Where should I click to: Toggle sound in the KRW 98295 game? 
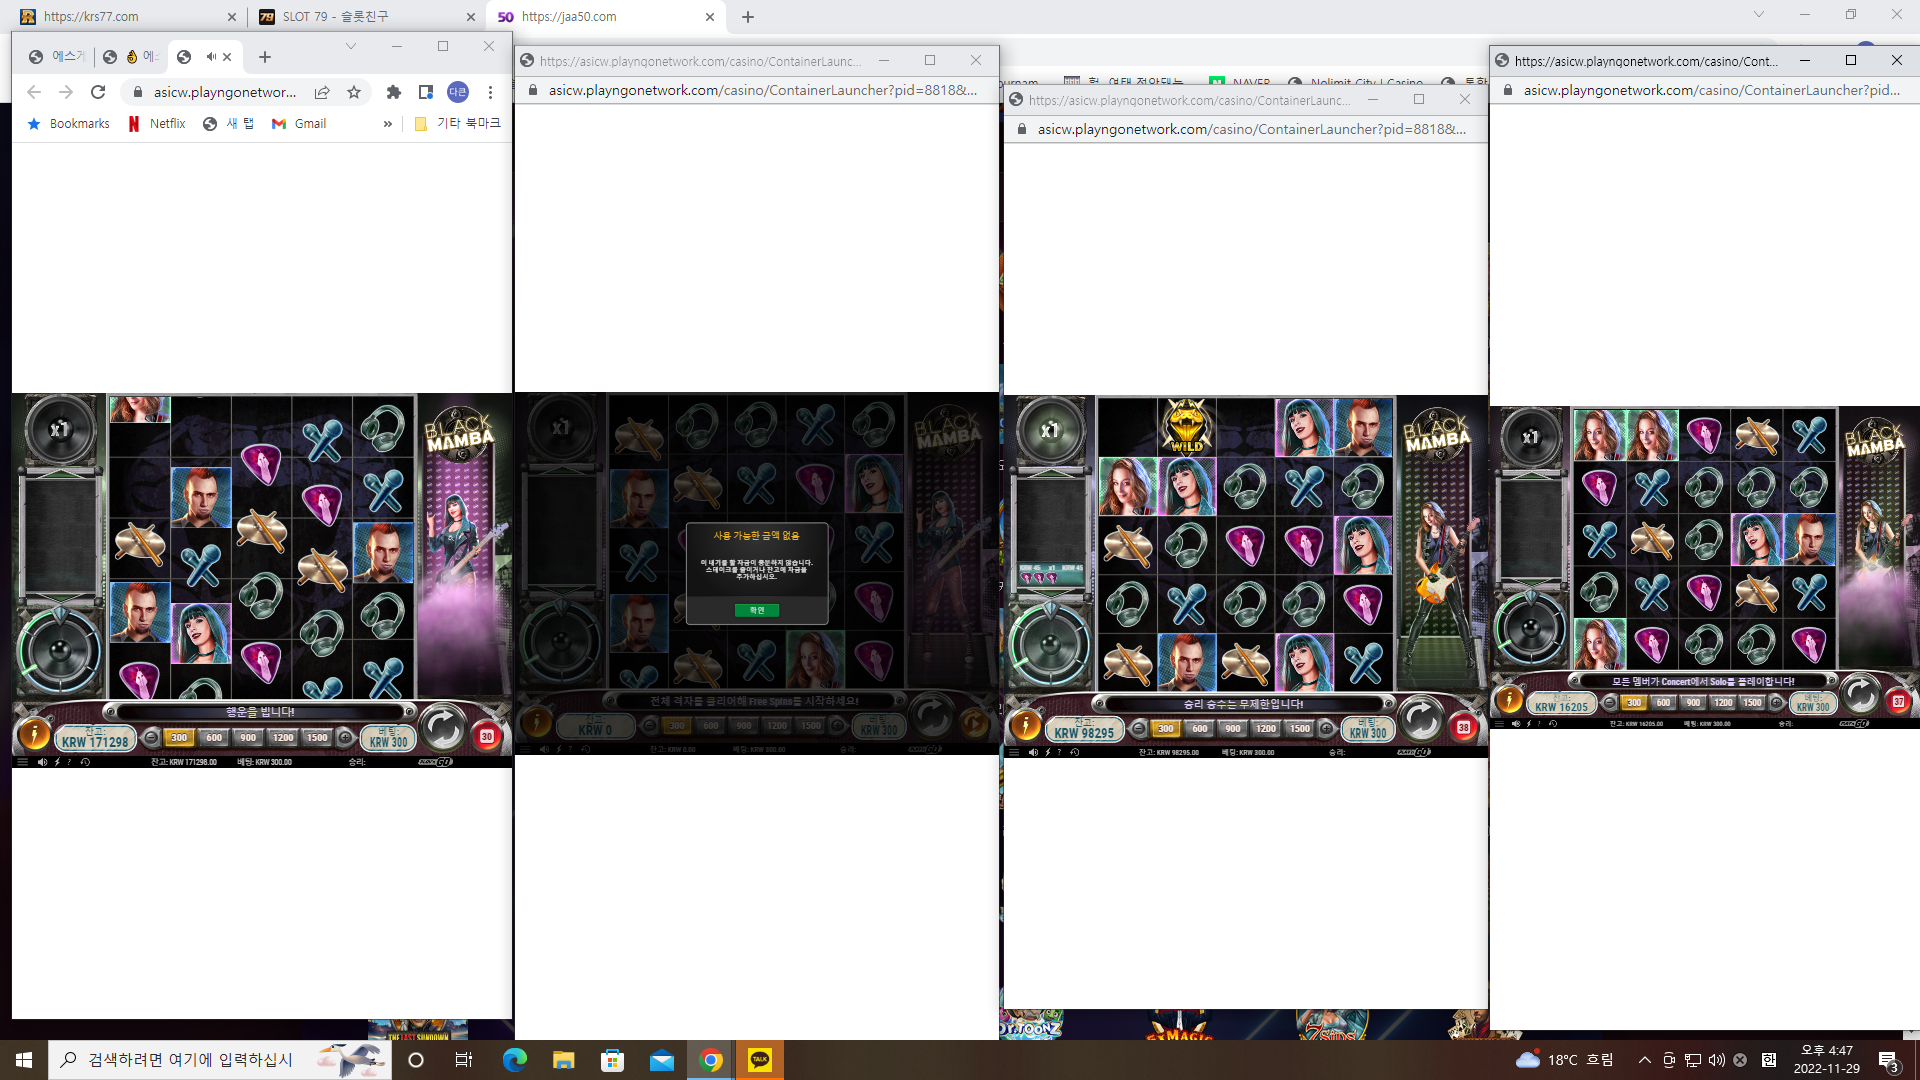click(1033, 752)
